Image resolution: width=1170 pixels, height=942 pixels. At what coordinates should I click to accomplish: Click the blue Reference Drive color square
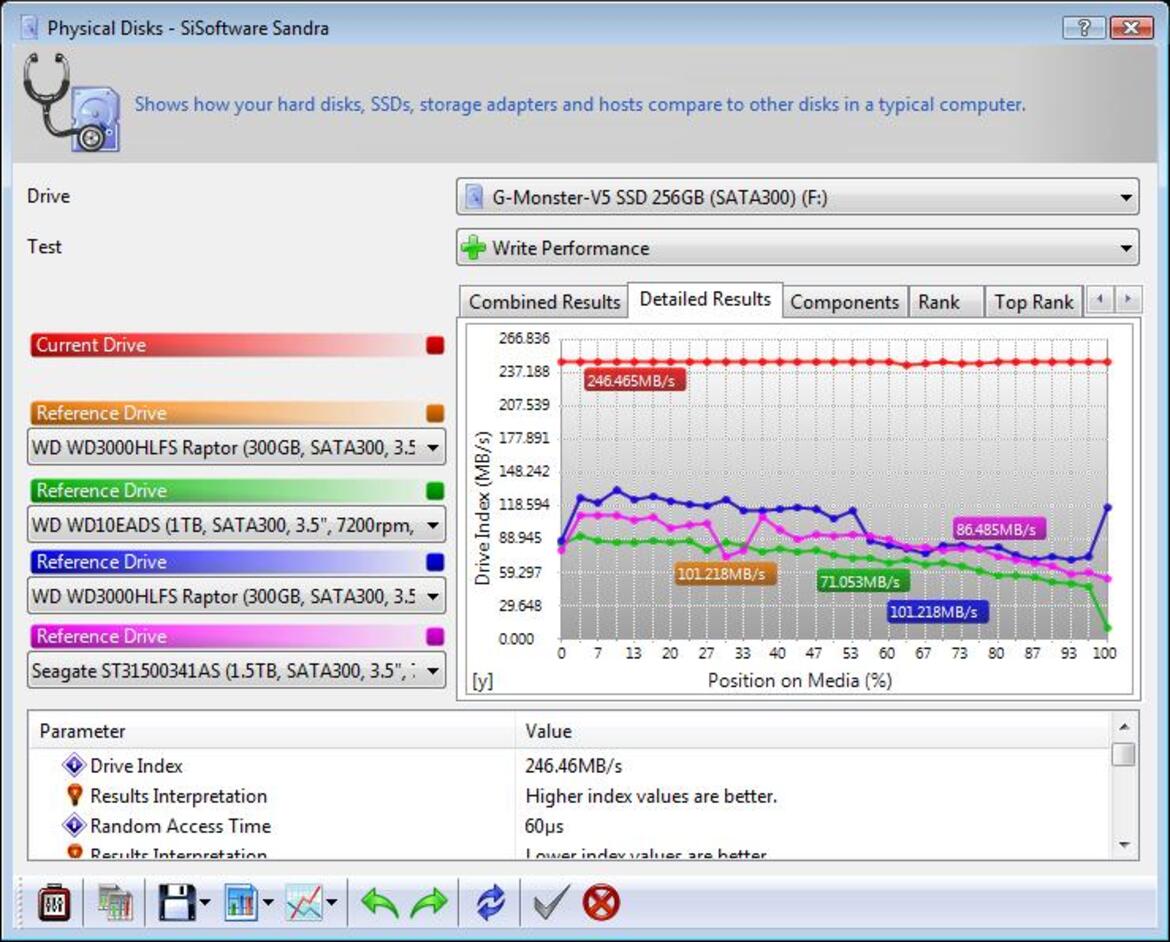[x=435, y=561]
